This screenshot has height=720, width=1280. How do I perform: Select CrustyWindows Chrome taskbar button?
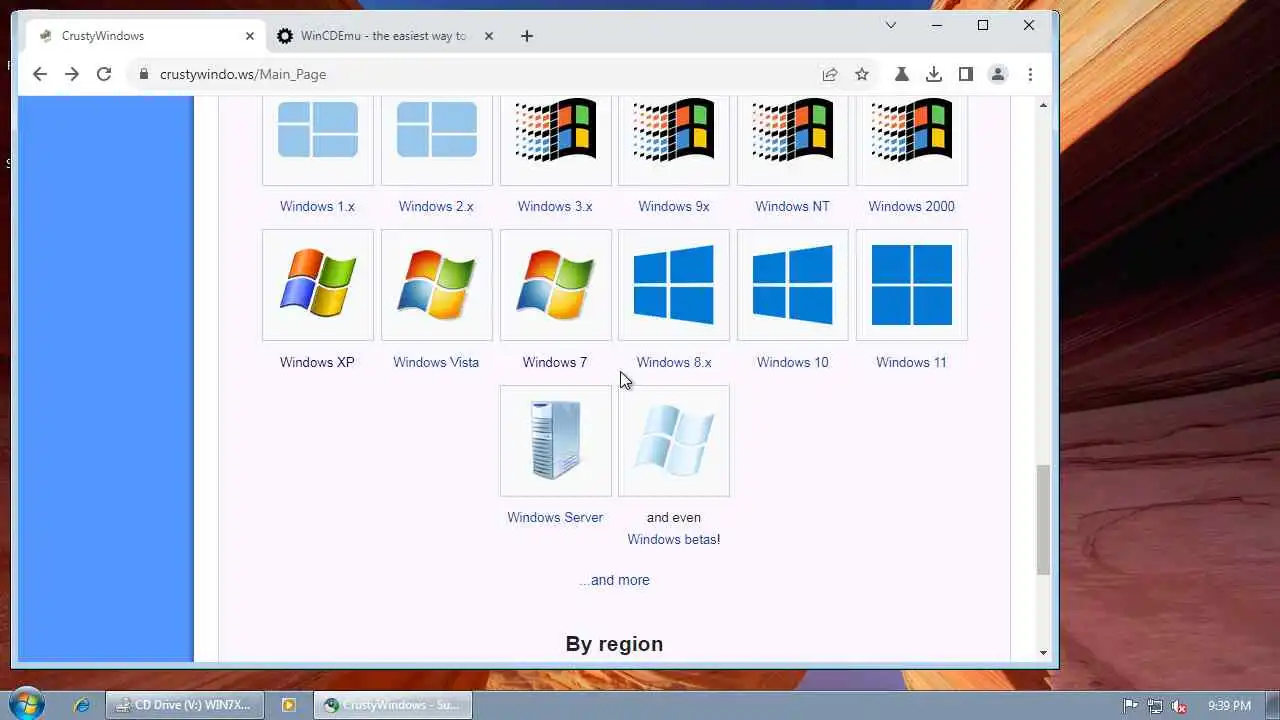(x=393, y=705)
